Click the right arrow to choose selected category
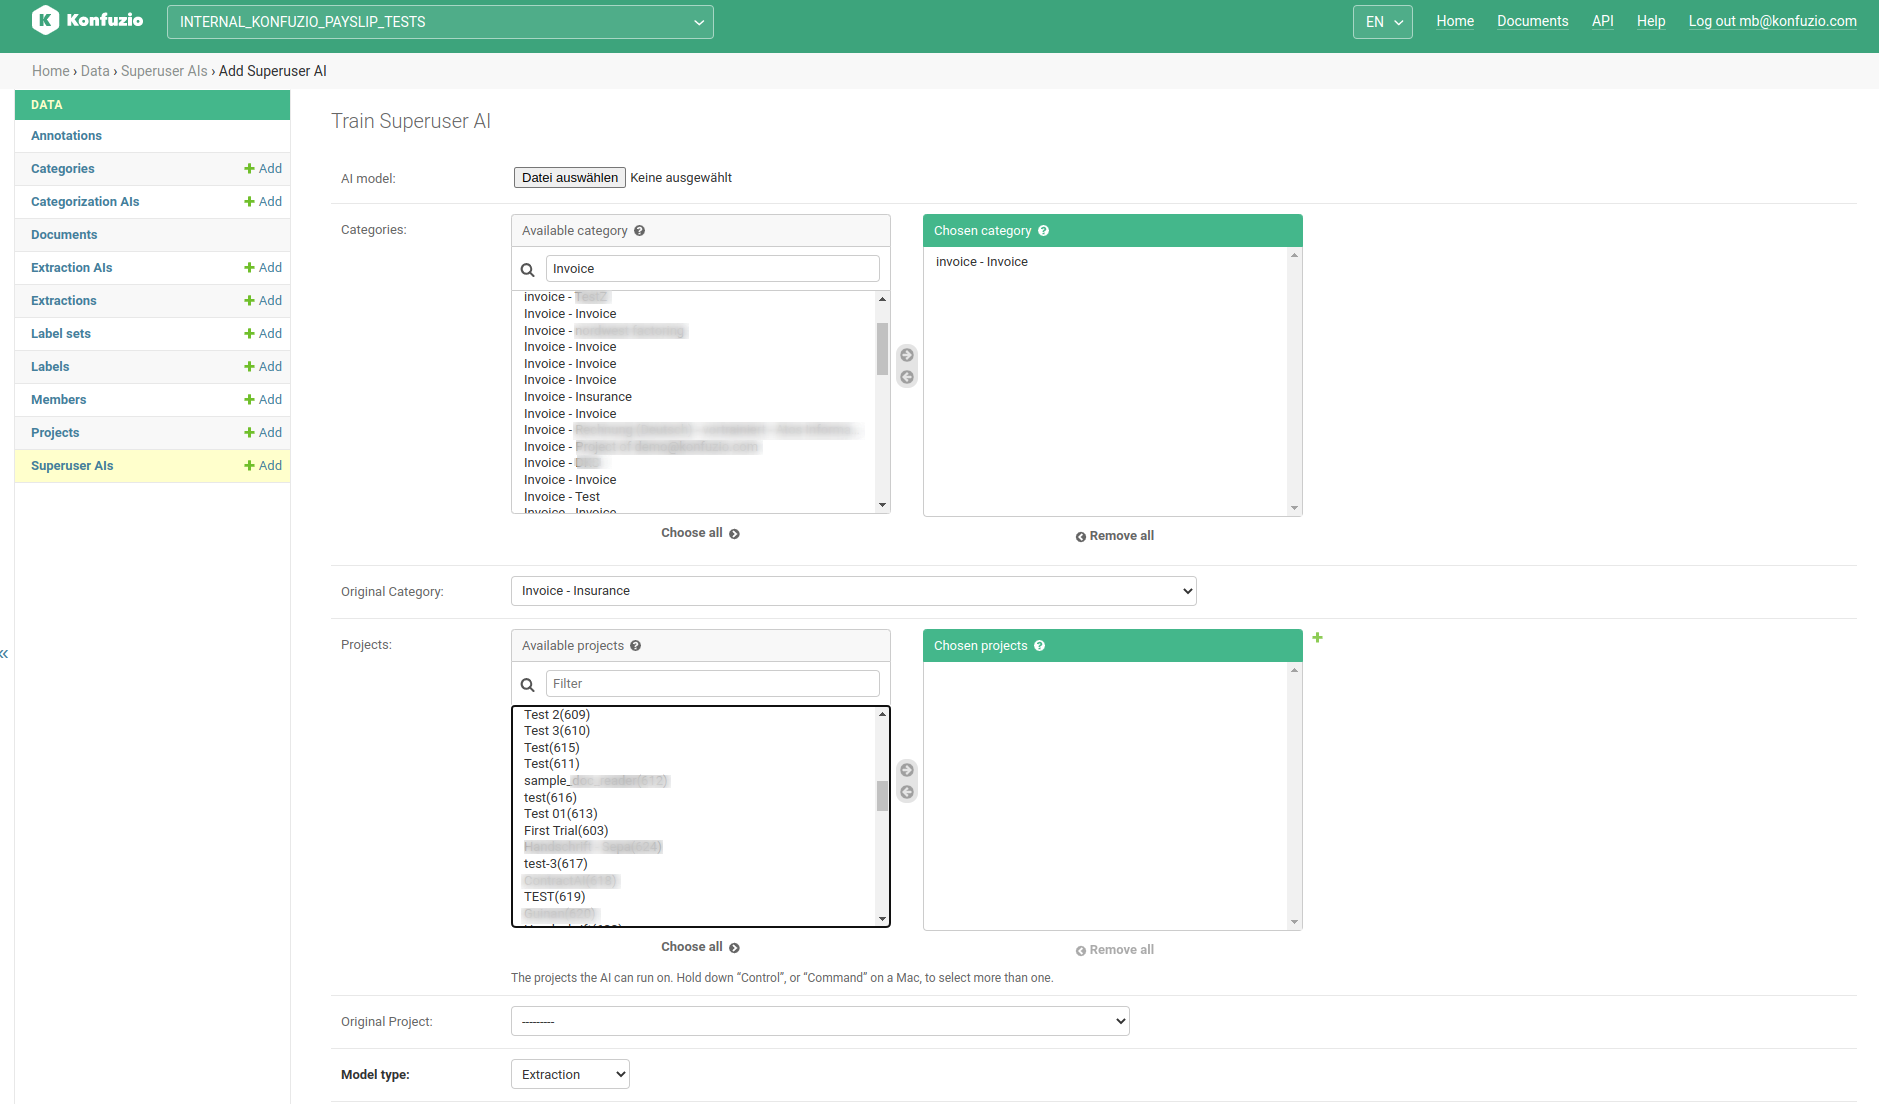This screenshot has width=1879, height=1104. click(x=907, y=355)
